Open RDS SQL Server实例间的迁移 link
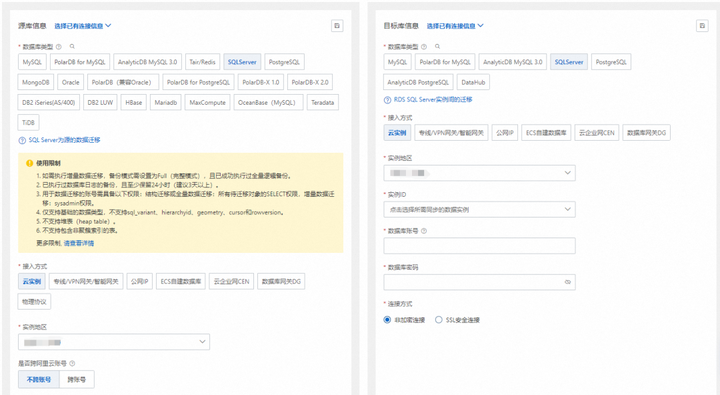 tap(433, 100)
